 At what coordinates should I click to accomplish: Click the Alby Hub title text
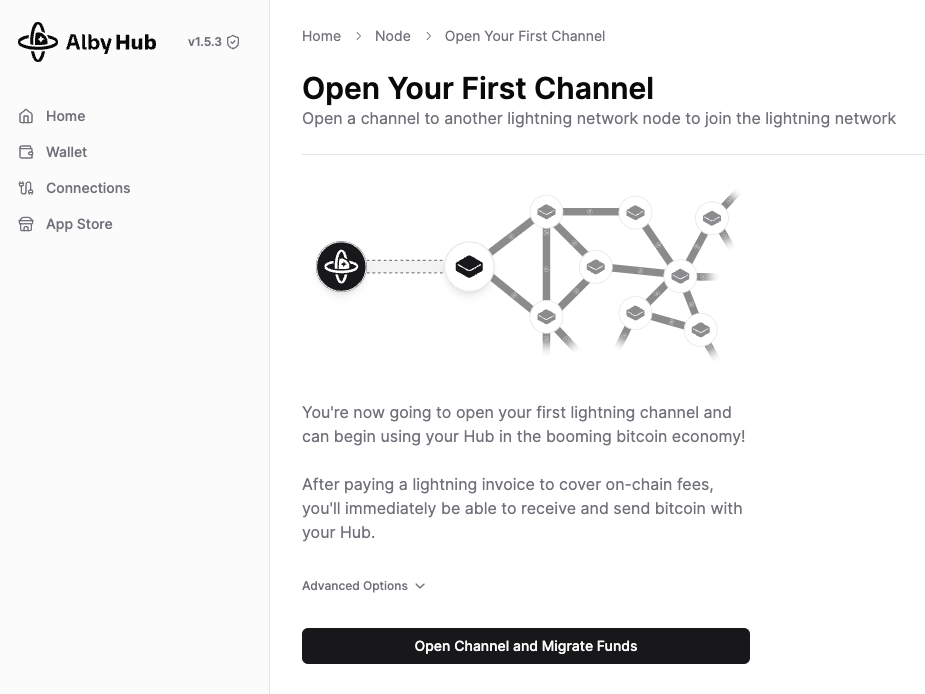click(x=111, y=42)
